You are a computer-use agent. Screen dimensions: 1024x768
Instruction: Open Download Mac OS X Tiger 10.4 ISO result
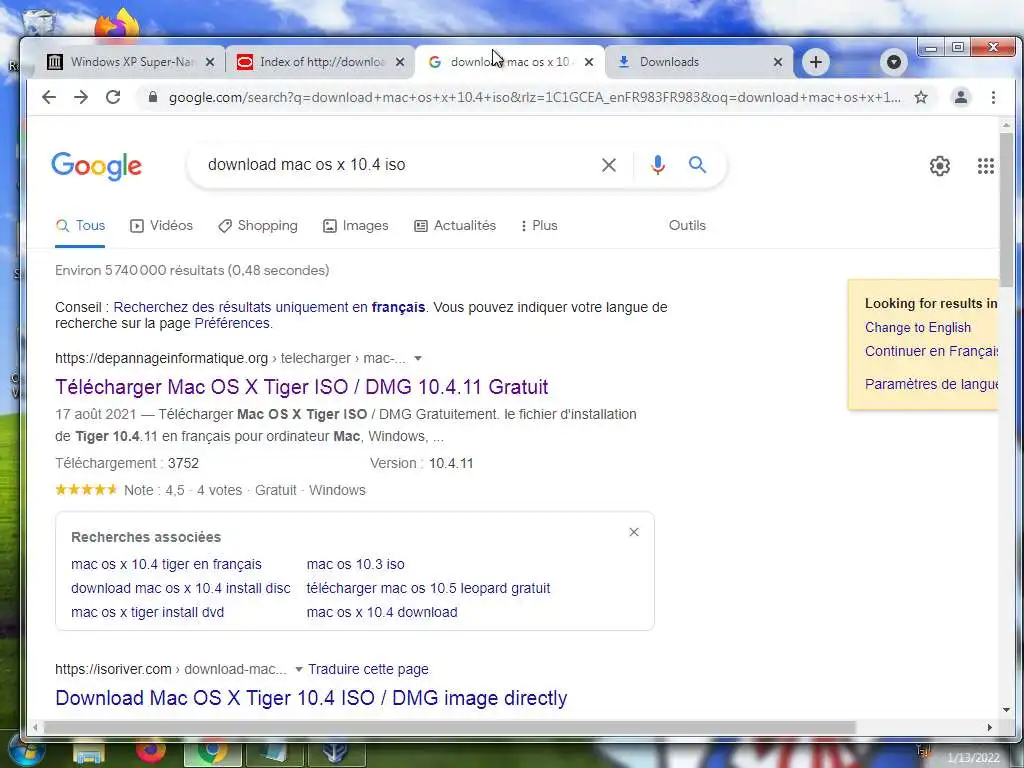(311, 697)
